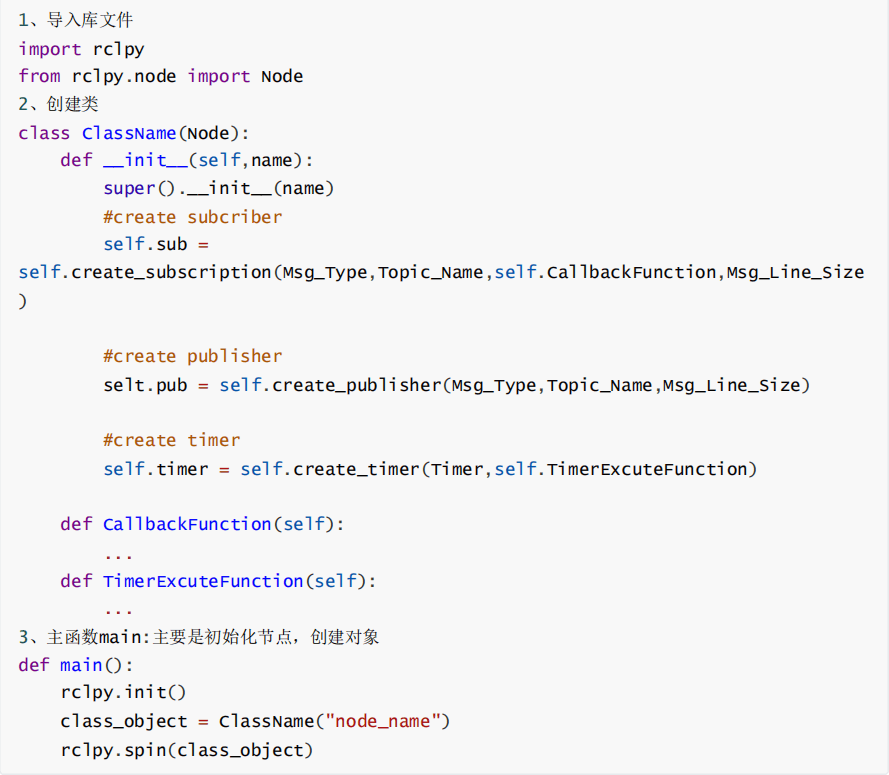
Task: Click the heading '2、创建类'
Action: pos(58,104)
